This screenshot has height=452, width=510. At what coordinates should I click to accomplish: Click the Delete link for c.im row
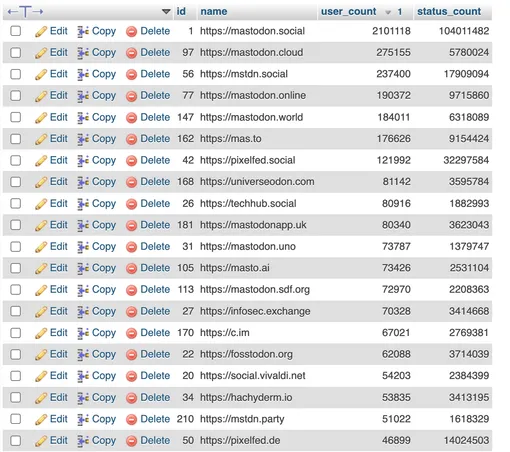click(155, 333)
